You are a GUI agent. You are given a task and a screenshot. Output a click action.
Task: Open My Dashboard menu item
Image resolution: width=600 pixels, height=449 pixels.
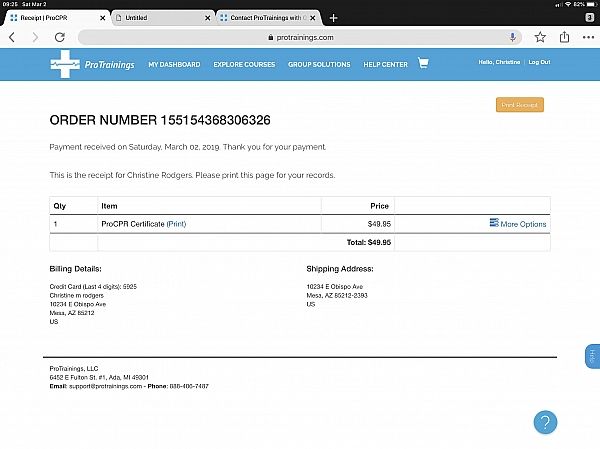174,64
